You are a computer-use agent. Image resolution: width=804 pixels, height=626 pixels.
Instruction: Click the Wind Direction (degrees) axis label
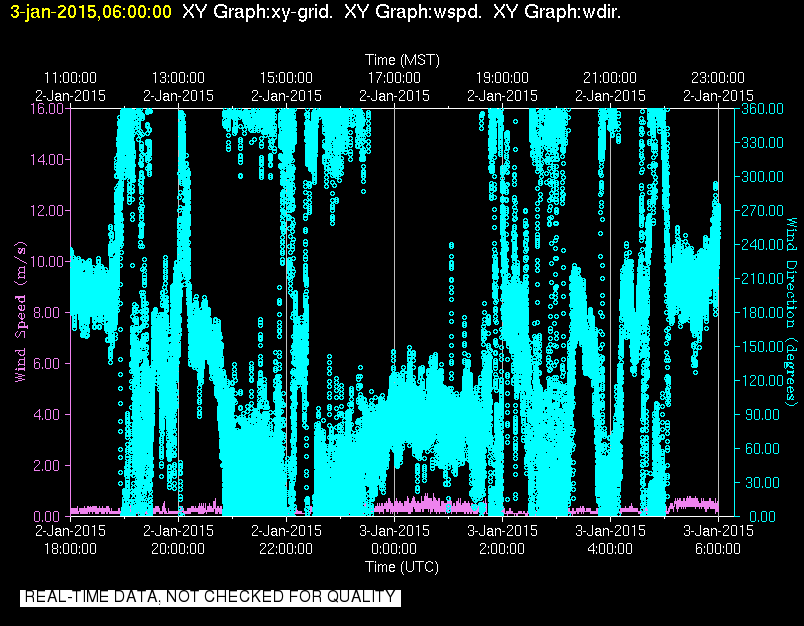point(792,312)
